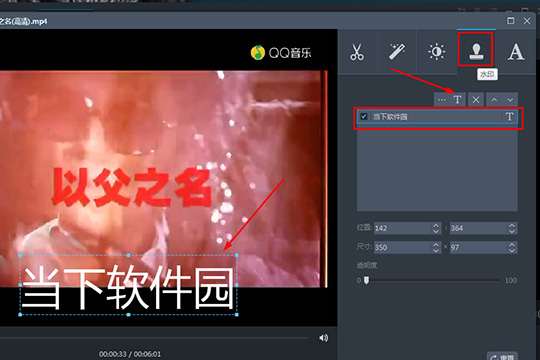Click the 00:00:33 / 00:06:01 time display
Screen dimensions: 540x360
click(x=130, y=354)
